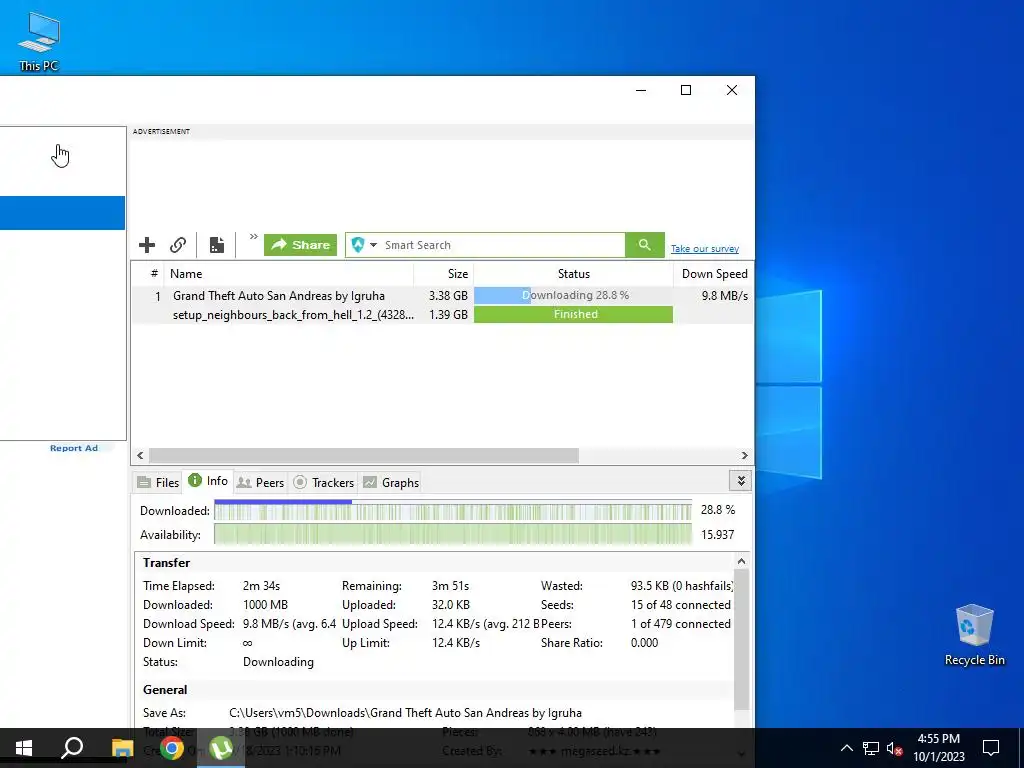The image size is (1024, 768).
Task: Click the Downloading 28.8 % progress bar
Action: point(573,295)
